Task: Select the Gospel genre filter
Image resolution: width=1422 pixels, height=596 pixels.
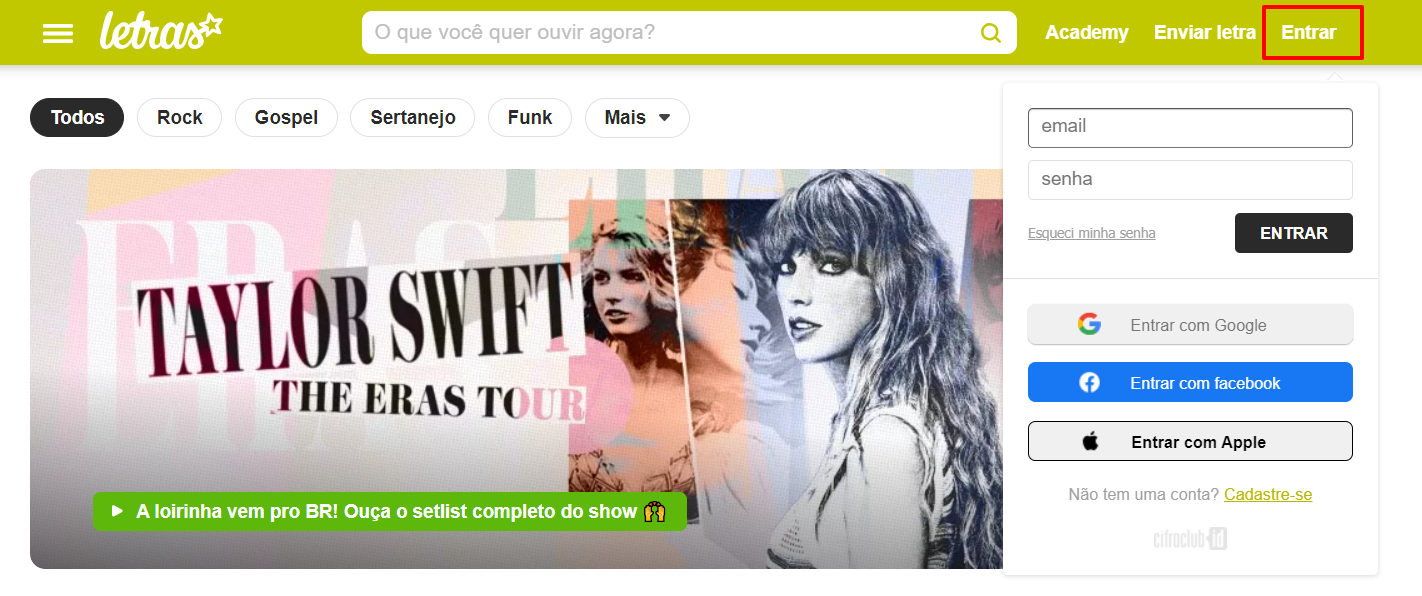Action: coord(286,118)
